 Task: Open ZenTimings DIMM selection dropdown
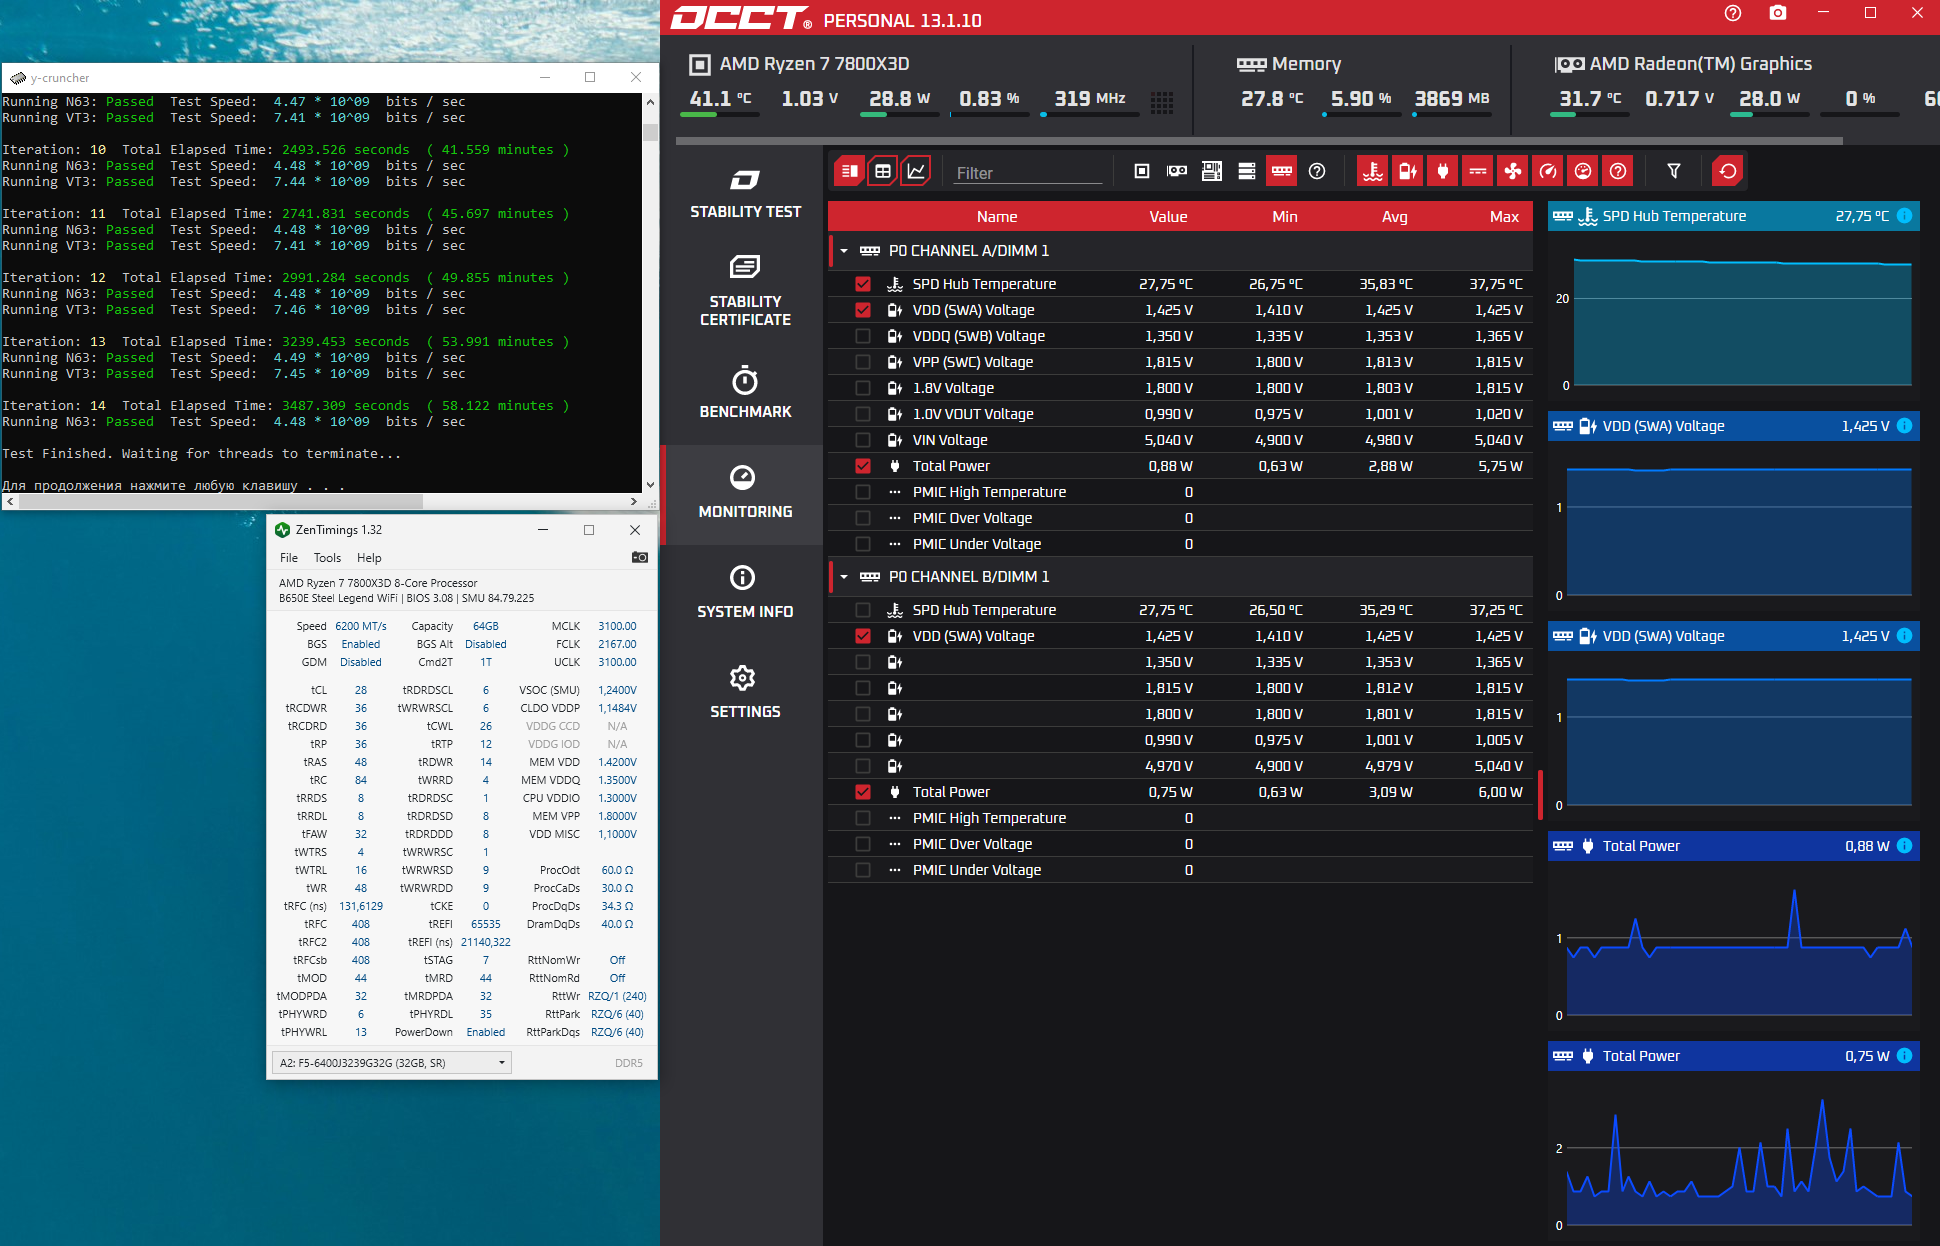point(391,1063)
